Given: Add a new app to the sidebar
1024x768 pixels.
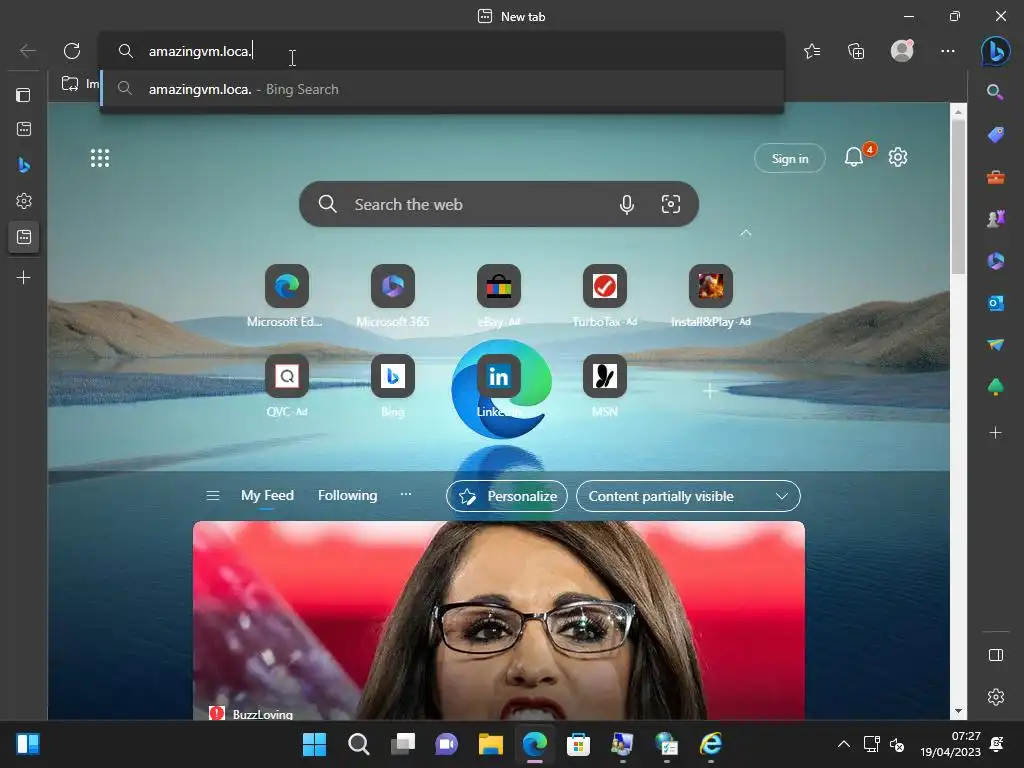Looking at the screenshot, I should coord(995,432).
